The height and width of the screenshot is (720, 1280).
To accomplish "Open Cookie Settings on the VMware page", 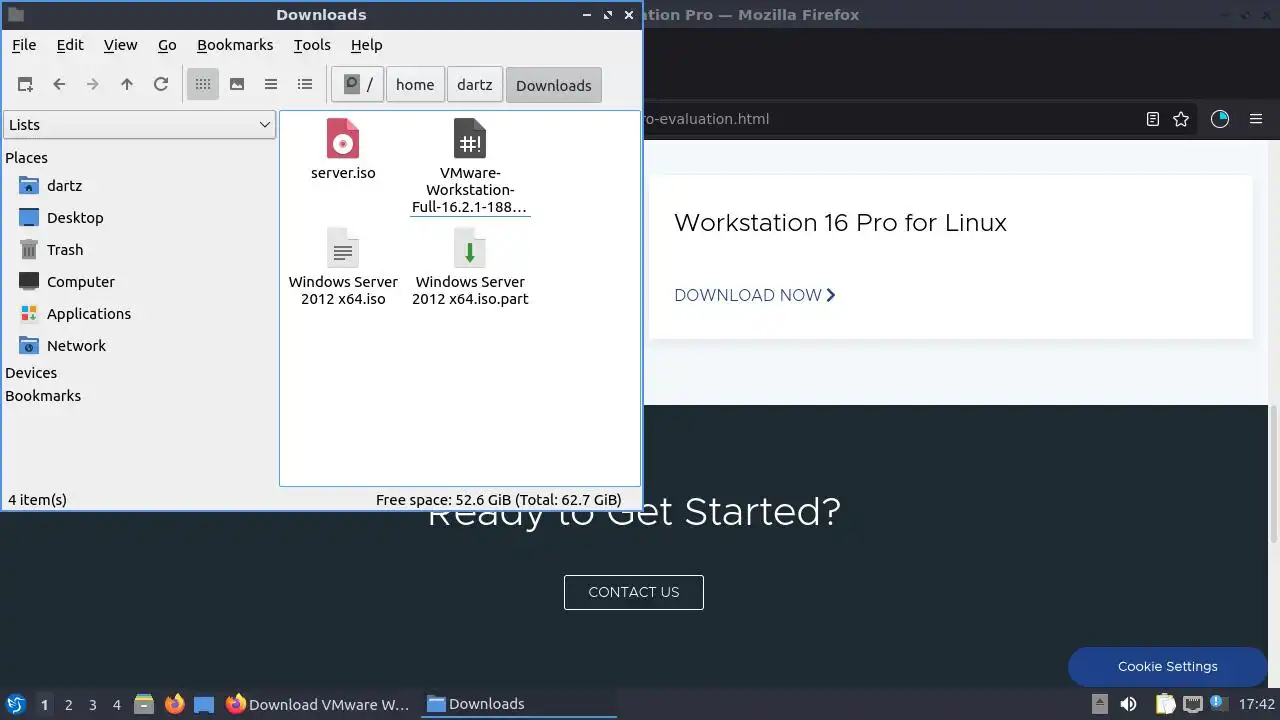I will pos(1167,667).
